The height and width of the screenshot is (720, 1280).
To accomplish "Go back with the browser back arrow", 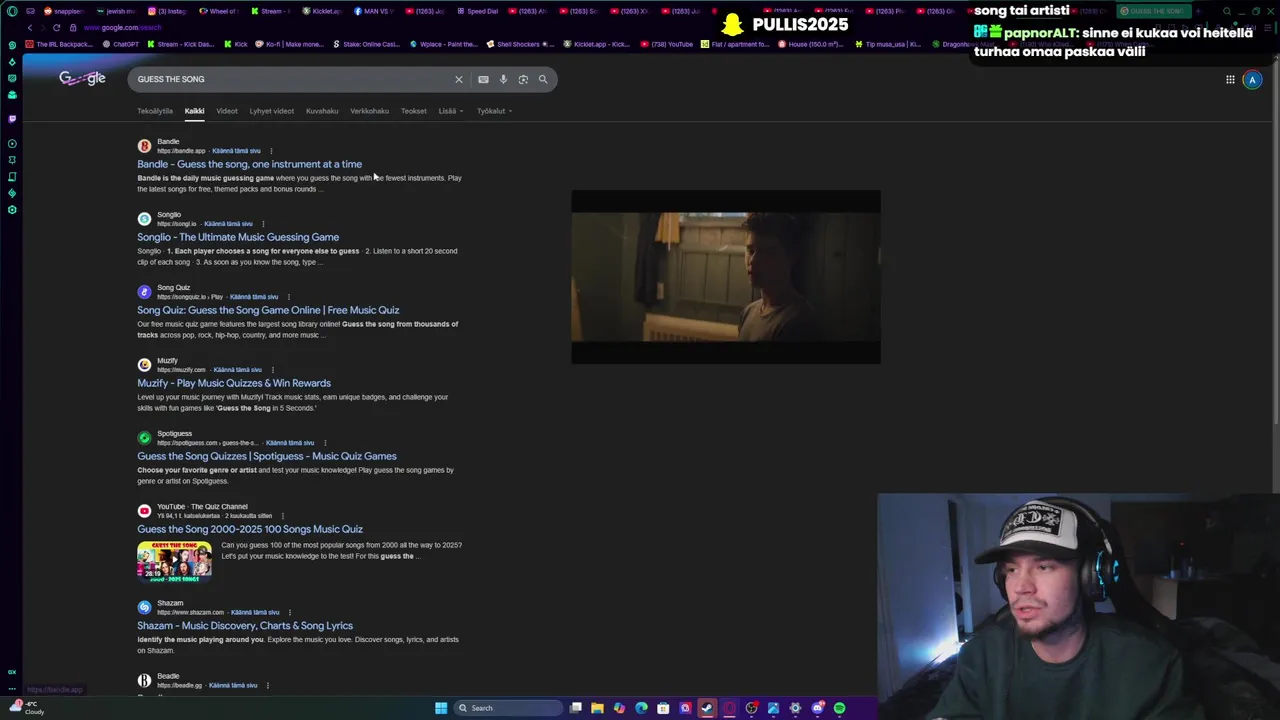I will coord(30,27).
